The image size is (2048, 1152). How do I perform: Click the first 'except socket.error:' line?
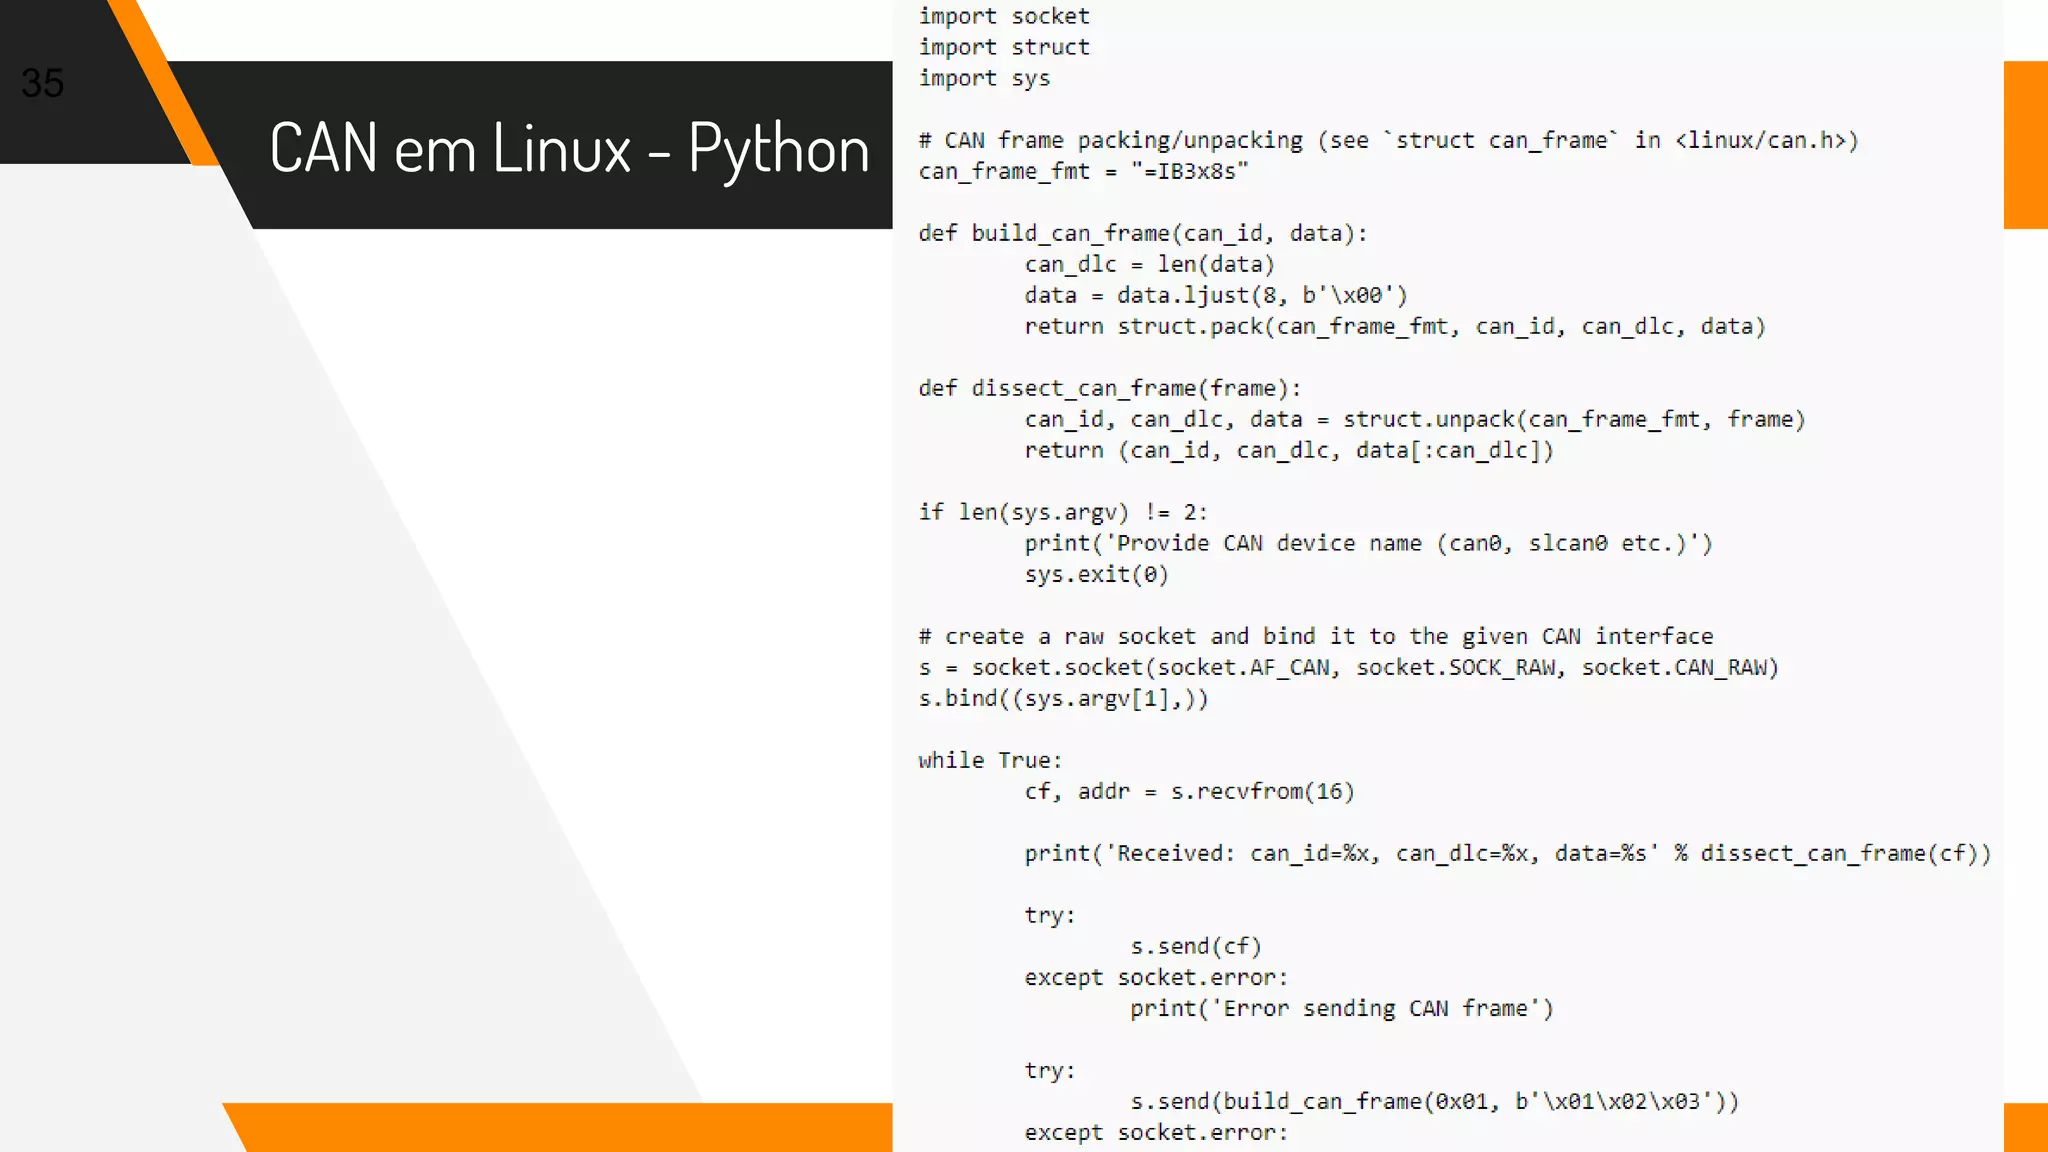click(1156, 977)
